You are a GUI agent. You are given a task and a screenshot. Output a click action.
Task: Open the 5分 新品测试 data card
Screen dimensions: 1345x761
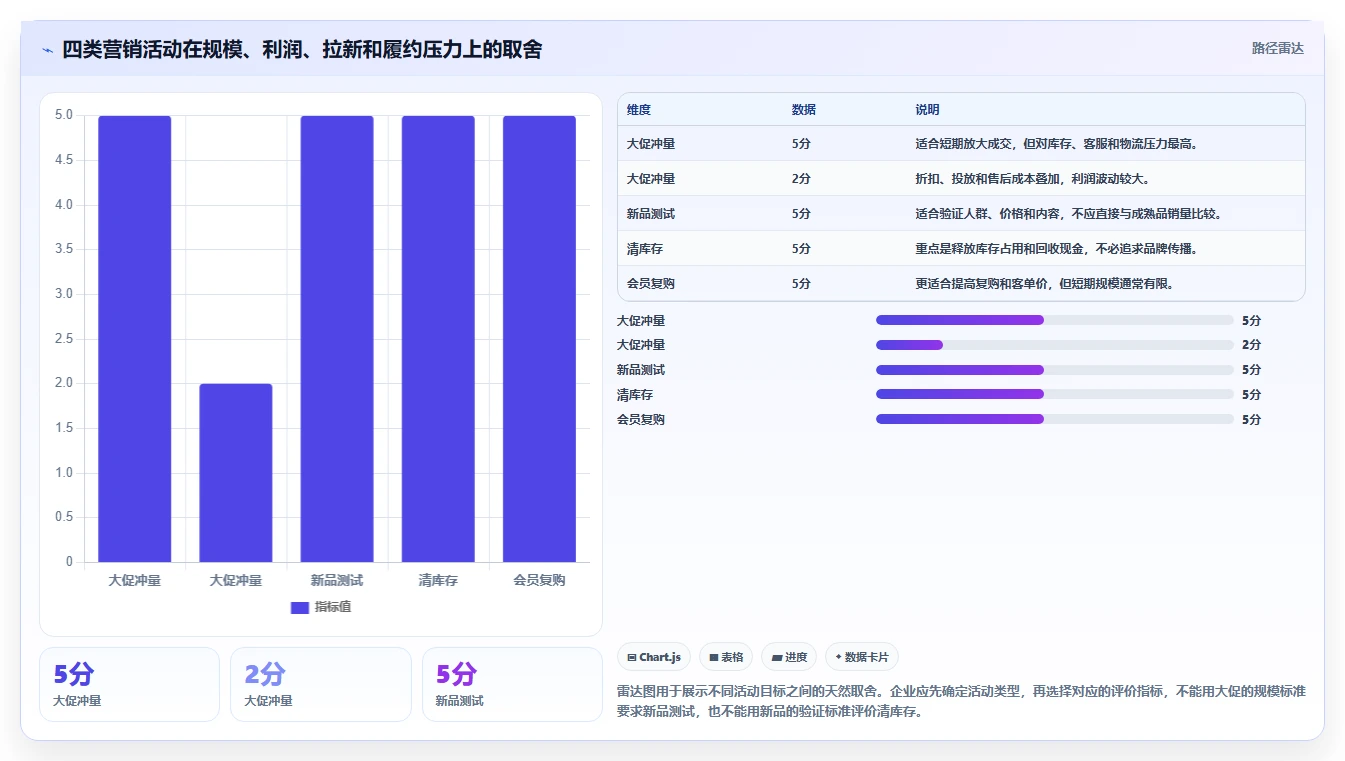click(x=512, y=684)
